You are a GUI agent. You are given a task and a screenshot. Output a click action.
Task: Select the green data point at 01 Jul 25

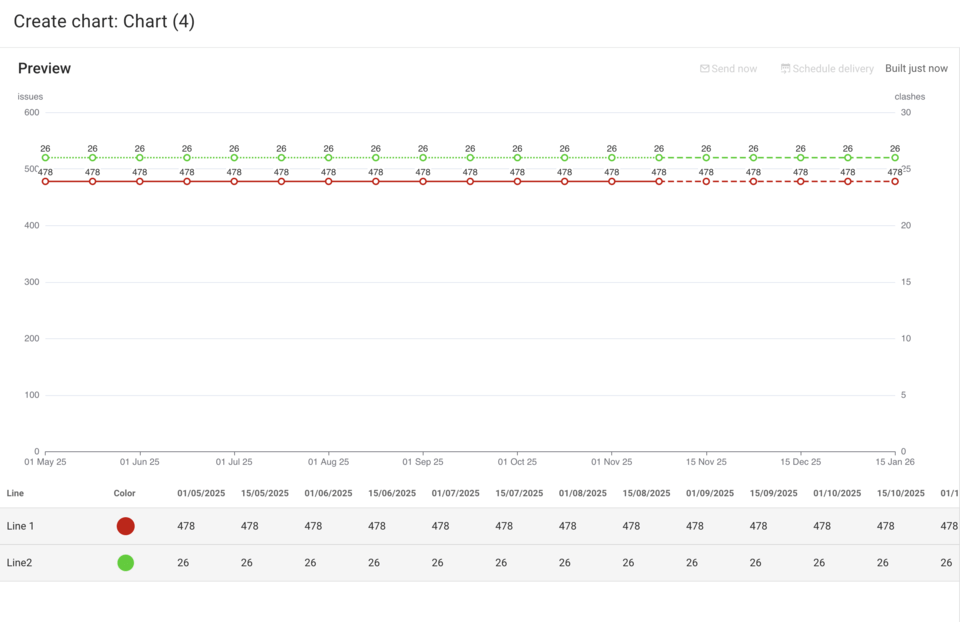click(234, 157)
